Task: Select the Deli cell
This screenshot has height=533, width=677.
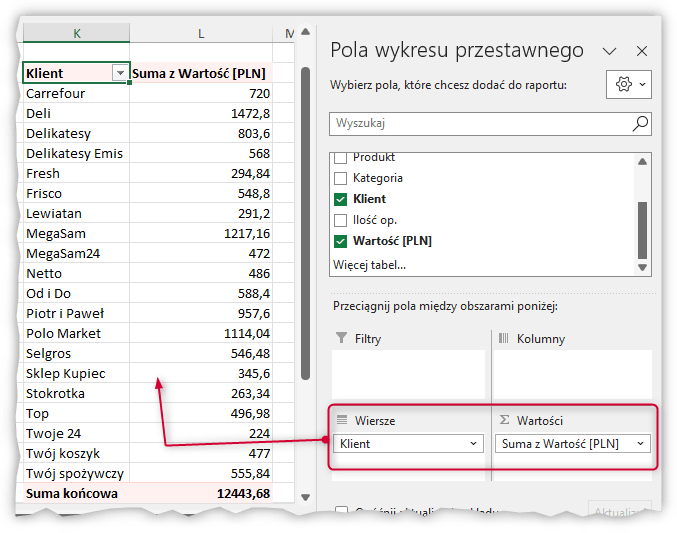Action: point(76,113)
